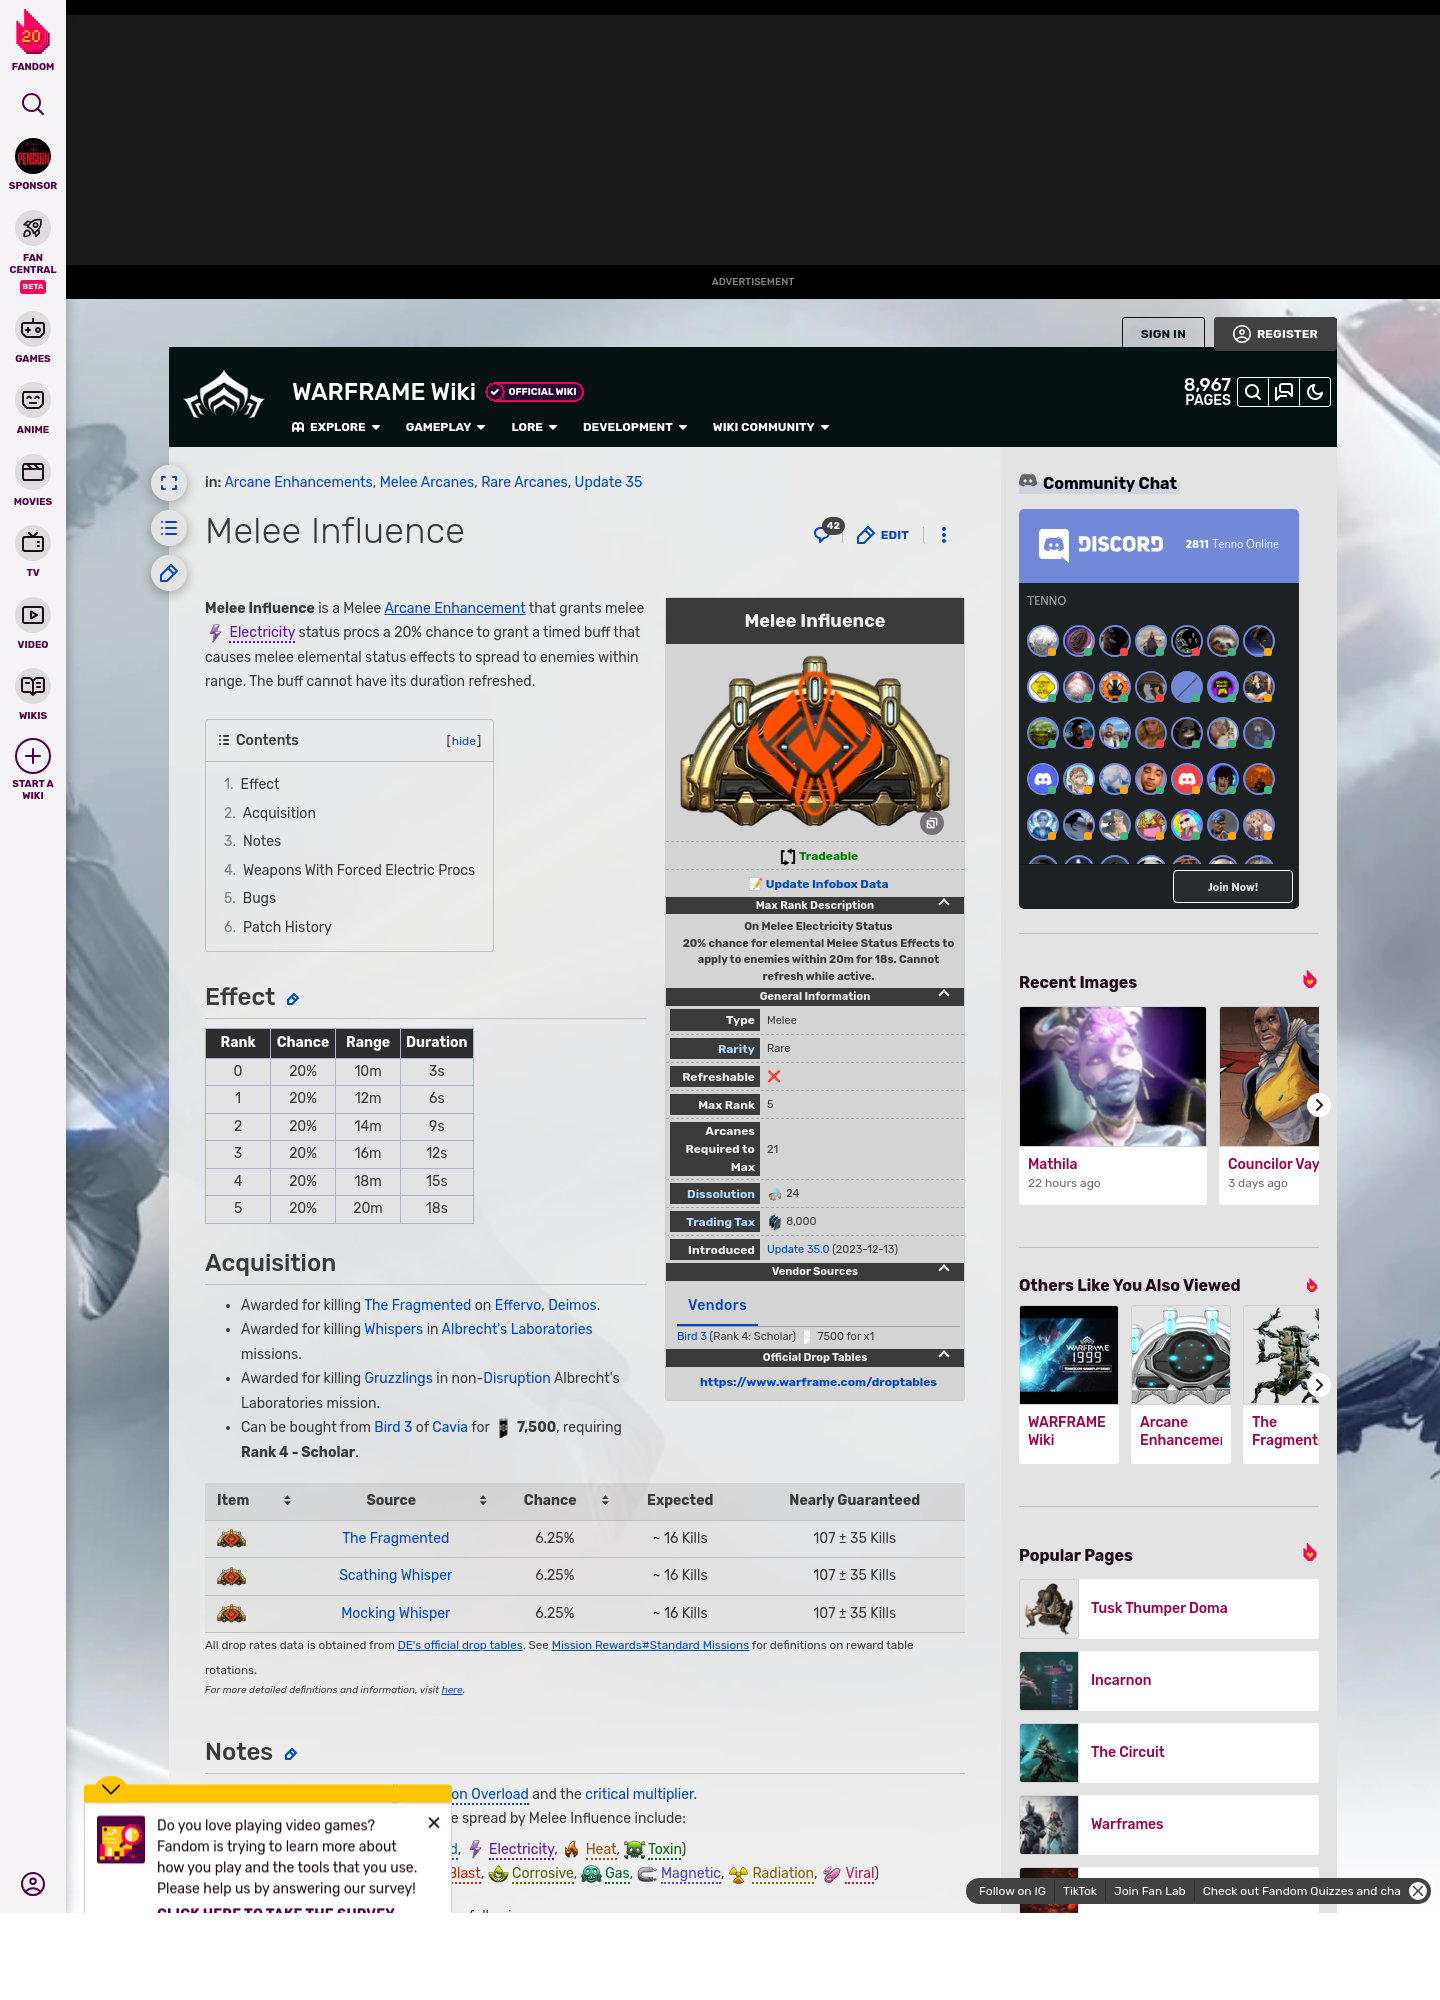Image resolution: width=1440 pixels, height=2000 pixels.
Task: Open the Movies sidebar icon
Action: tap(33, 471)
